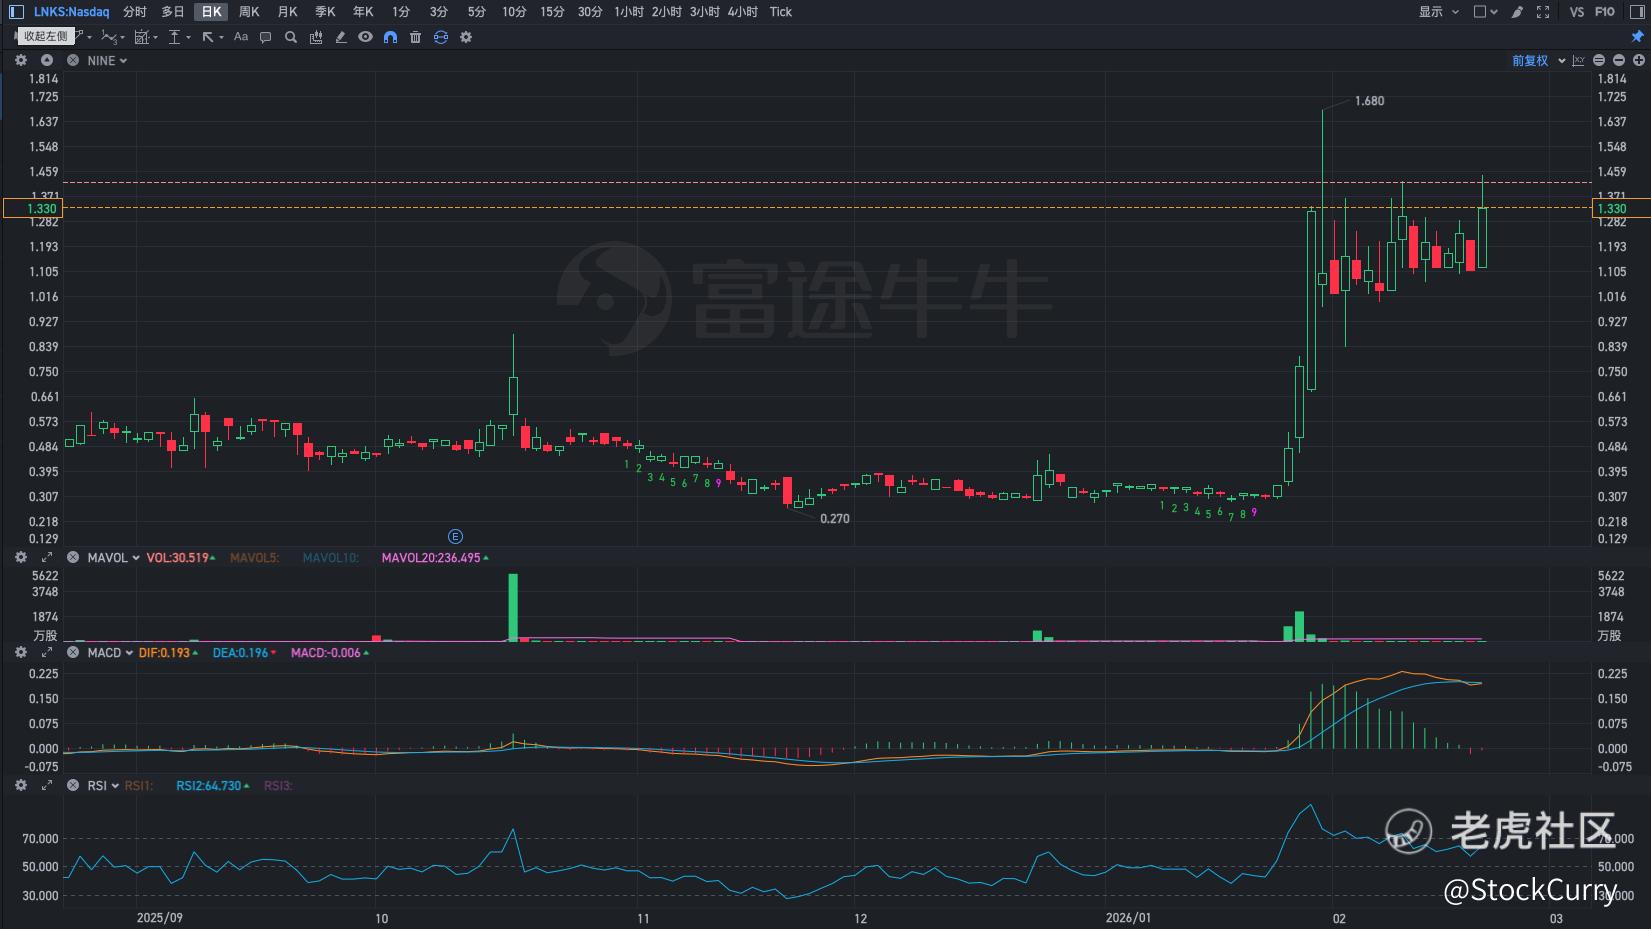The width and height of the screenshot is (1651, 929).
Task: Click the blue link-sync icon
Action: (x=441, y=37)
